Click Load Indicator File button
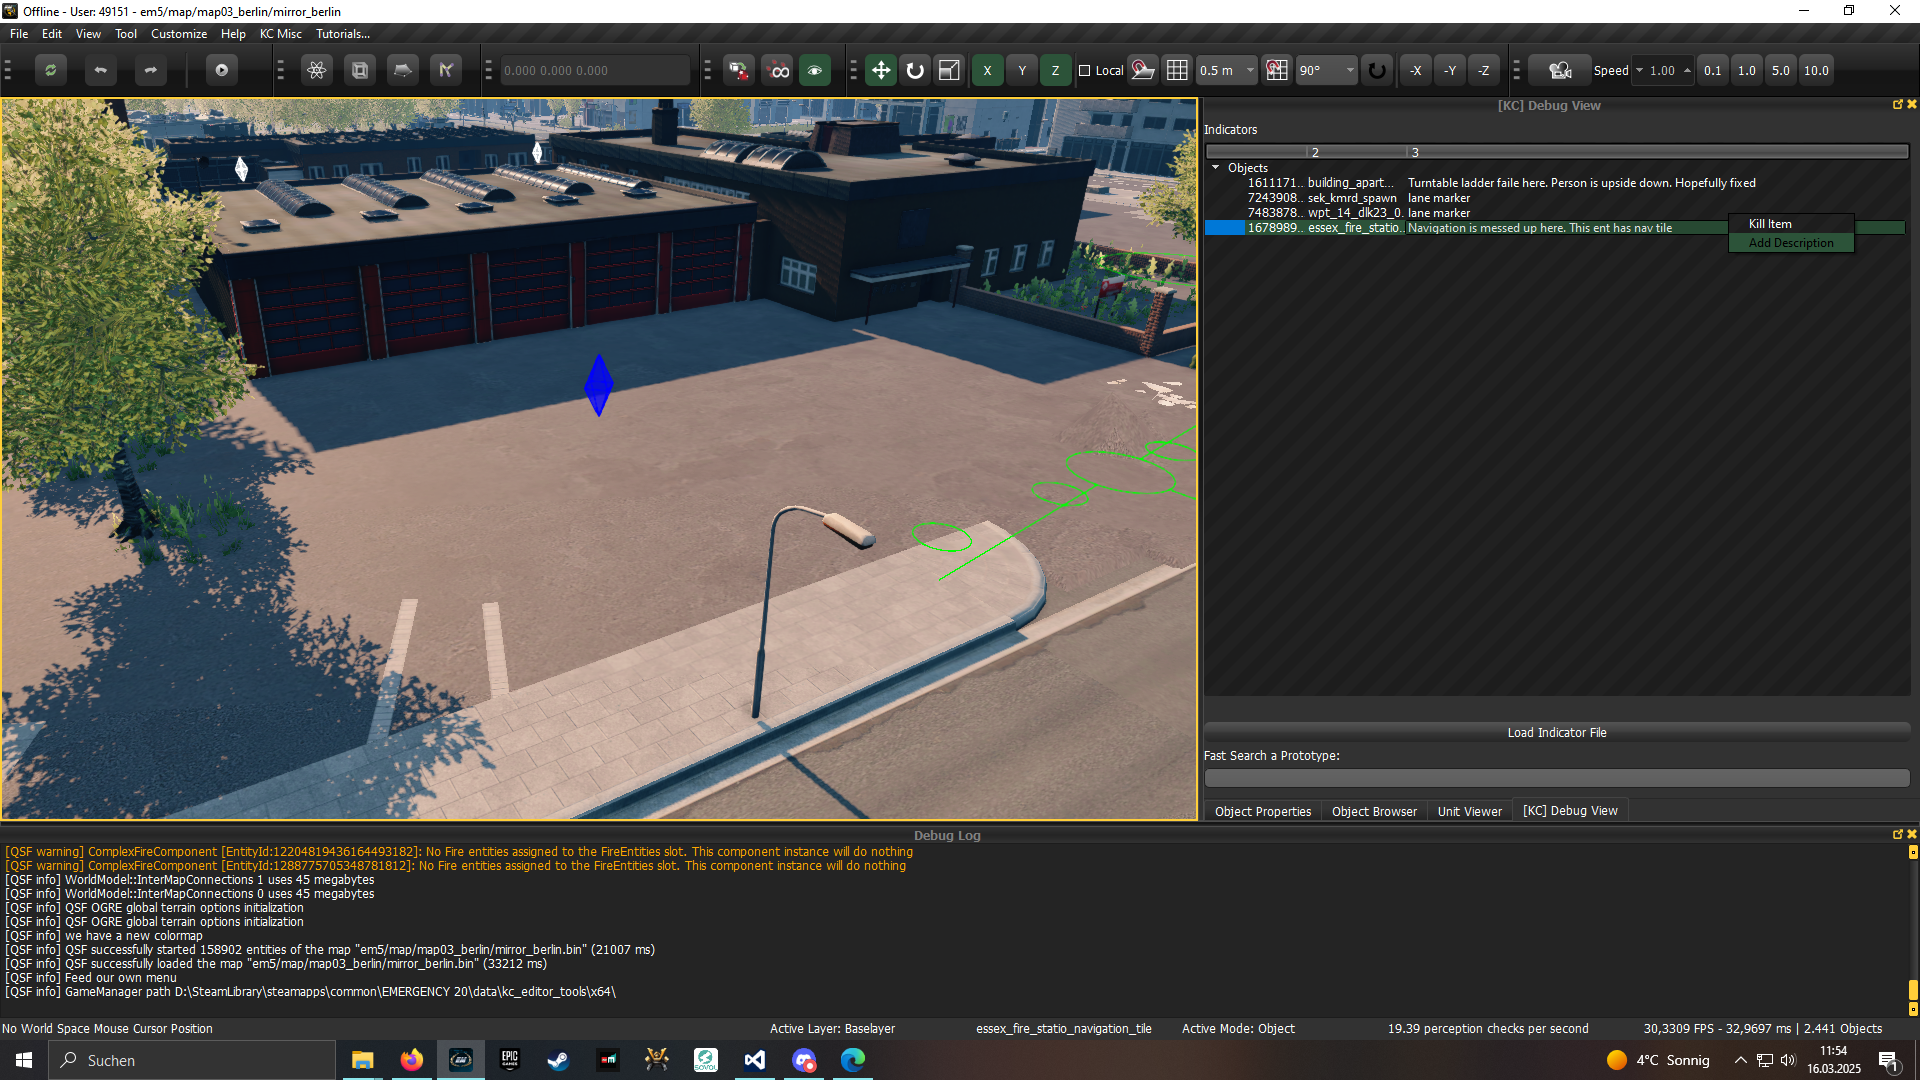The width and height of the screenshot is (1920, 1080). click(1556, 732)
